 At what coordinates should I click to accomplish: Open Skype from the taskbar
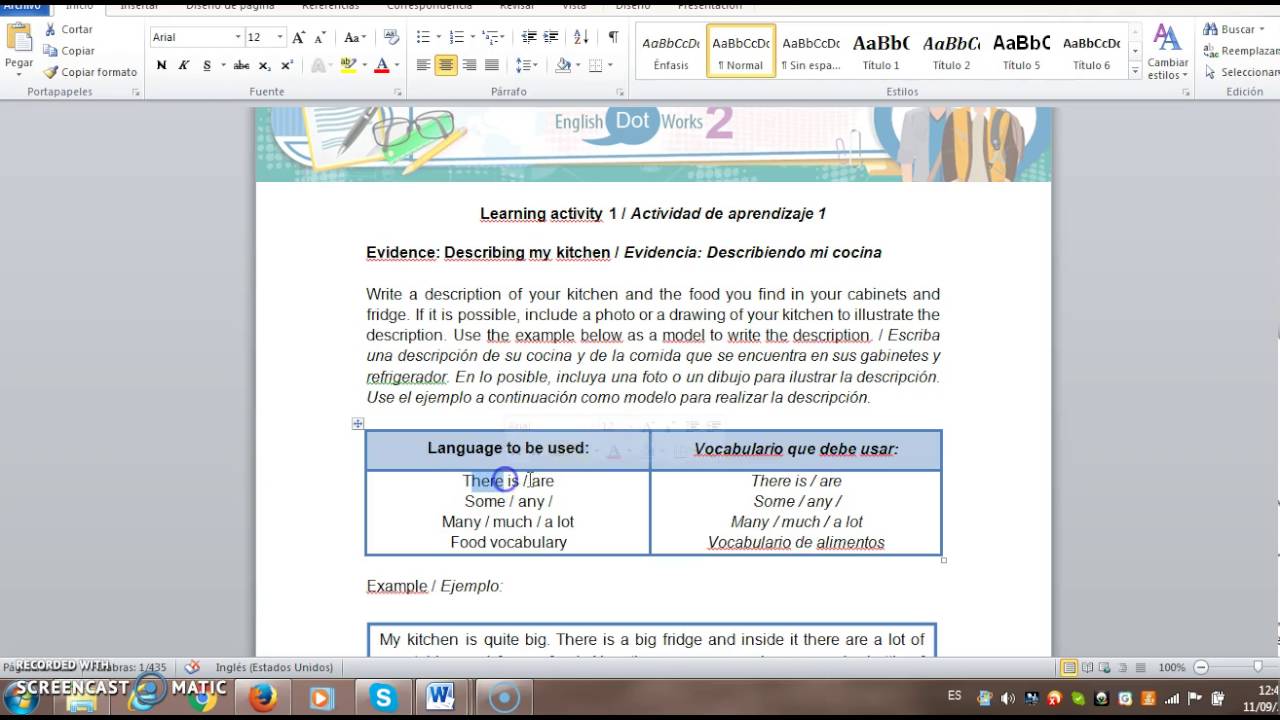[x=383, y=697]
